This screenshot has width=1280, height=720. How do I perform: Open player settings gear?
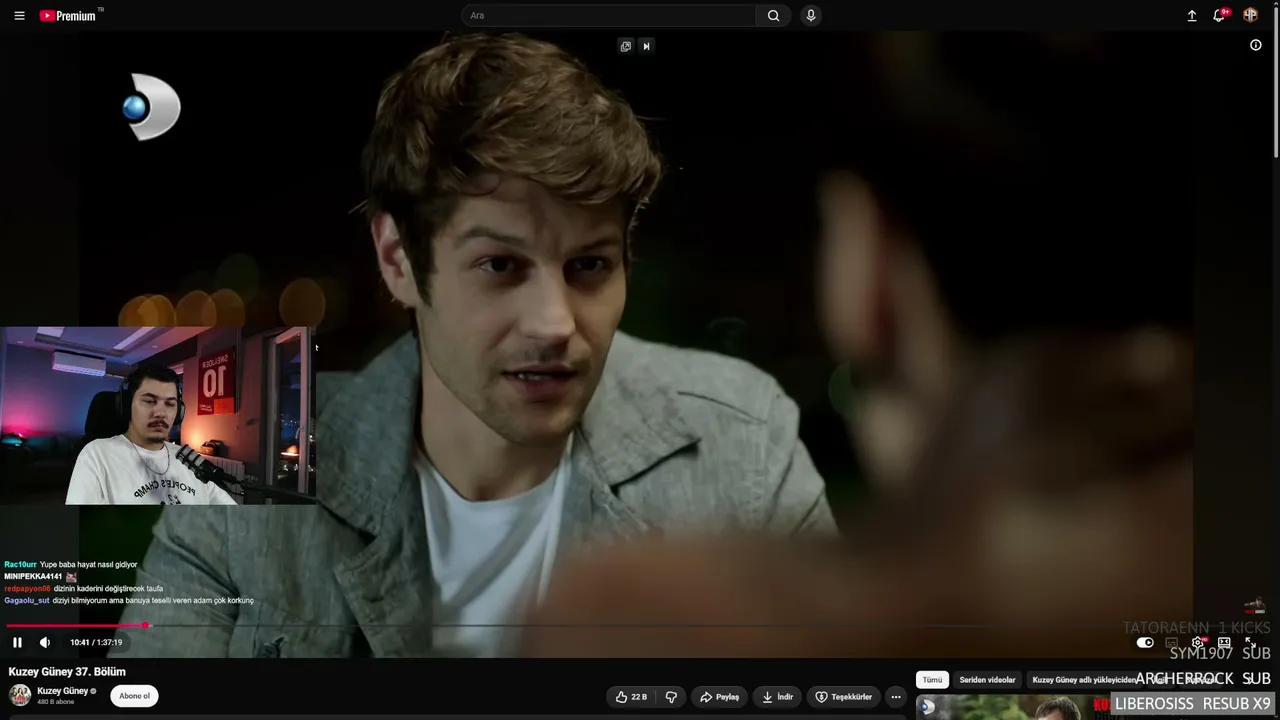click(x=1198, y=643)
